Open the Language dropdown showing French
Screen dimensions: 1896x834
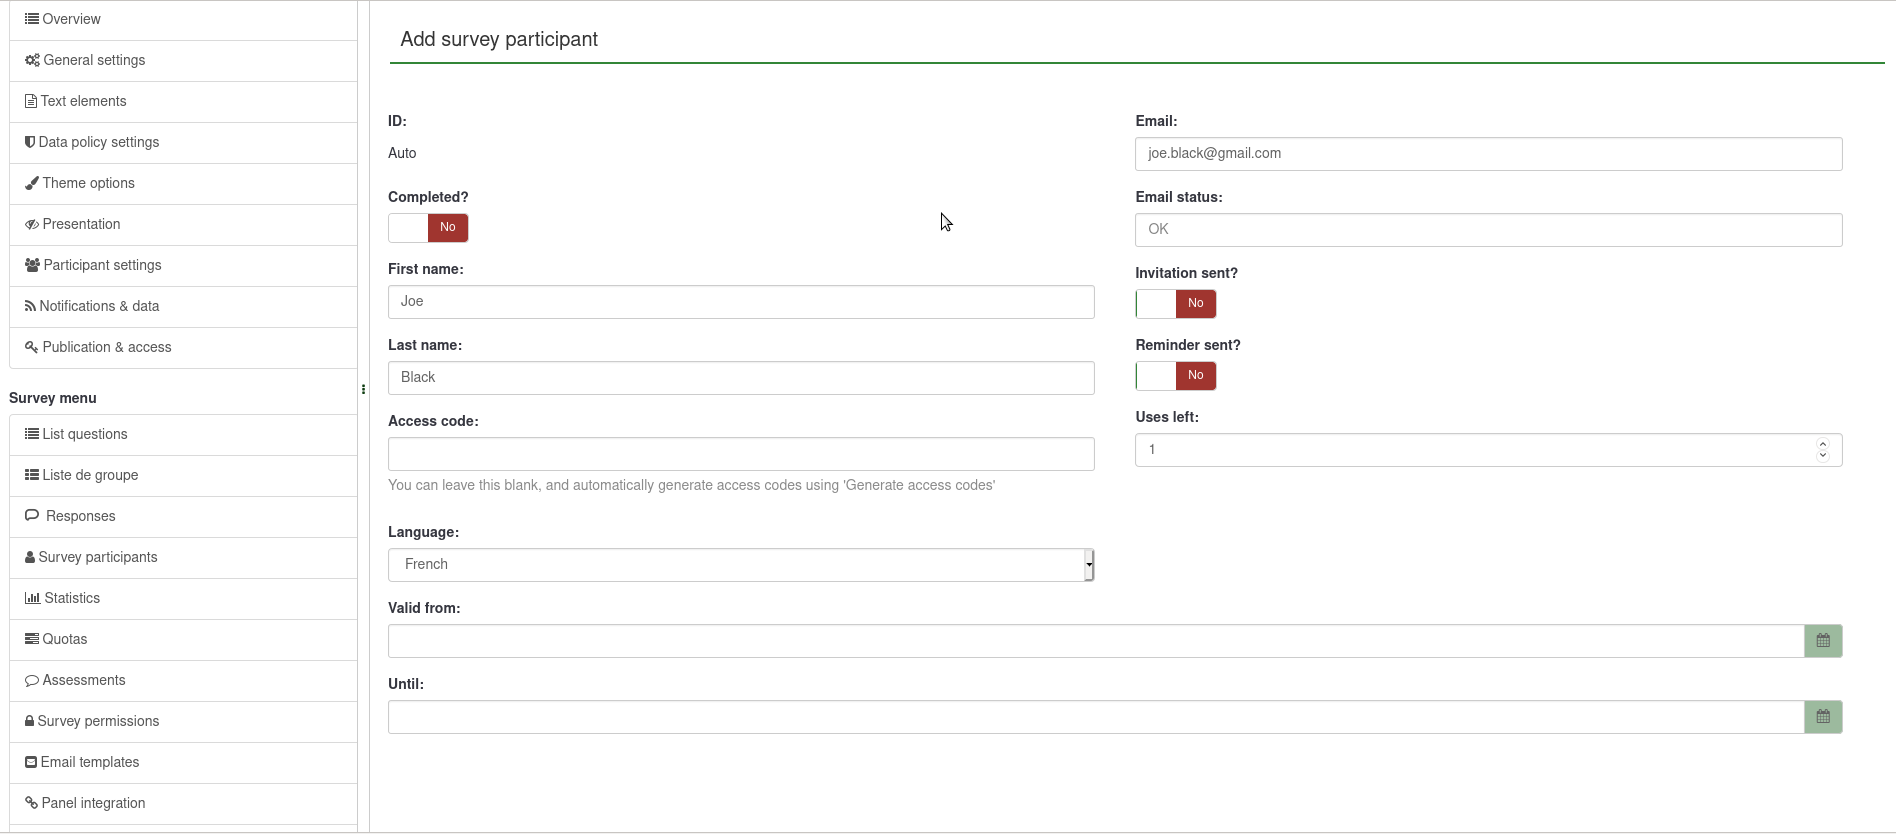[x=740, y=565]
